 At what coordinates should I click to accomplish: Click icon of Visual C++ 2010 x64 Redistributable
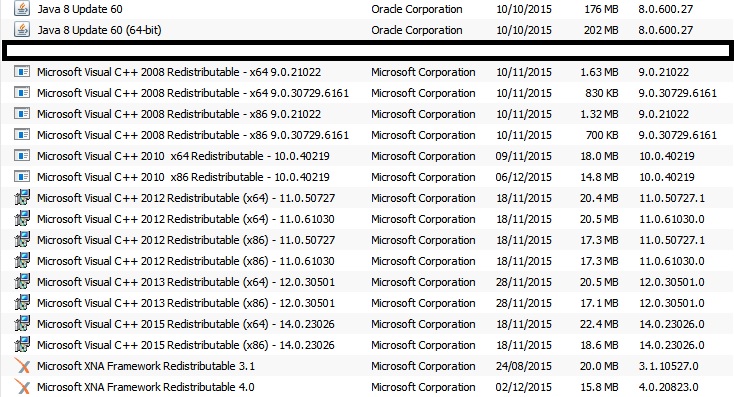tap(22, 155)
